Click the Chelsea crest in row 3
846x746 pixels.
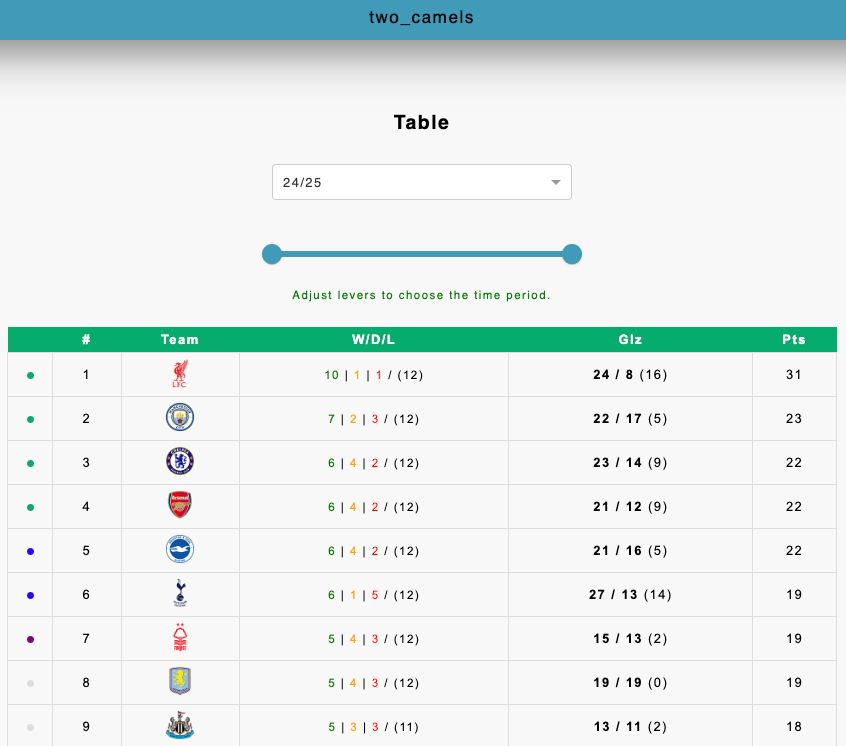180,461
